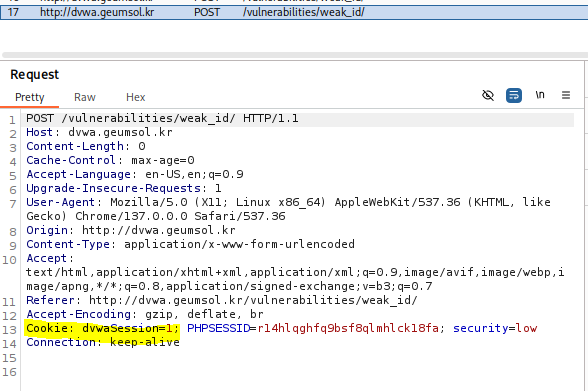Click POST method cell in row 17
The height and width of the screenshot is (391, 588).
(x=207, y=12)
